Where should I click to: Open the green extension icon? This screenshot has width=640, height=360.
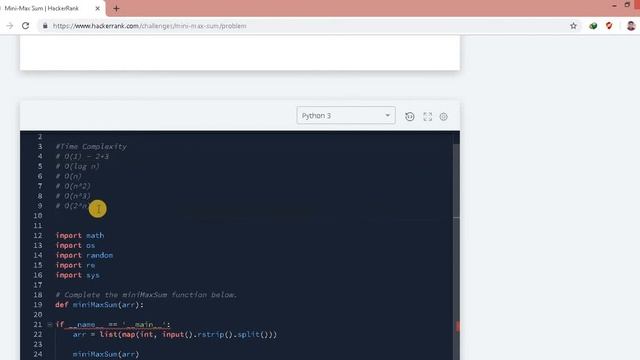pyautogui.click(x=593, y=26)
